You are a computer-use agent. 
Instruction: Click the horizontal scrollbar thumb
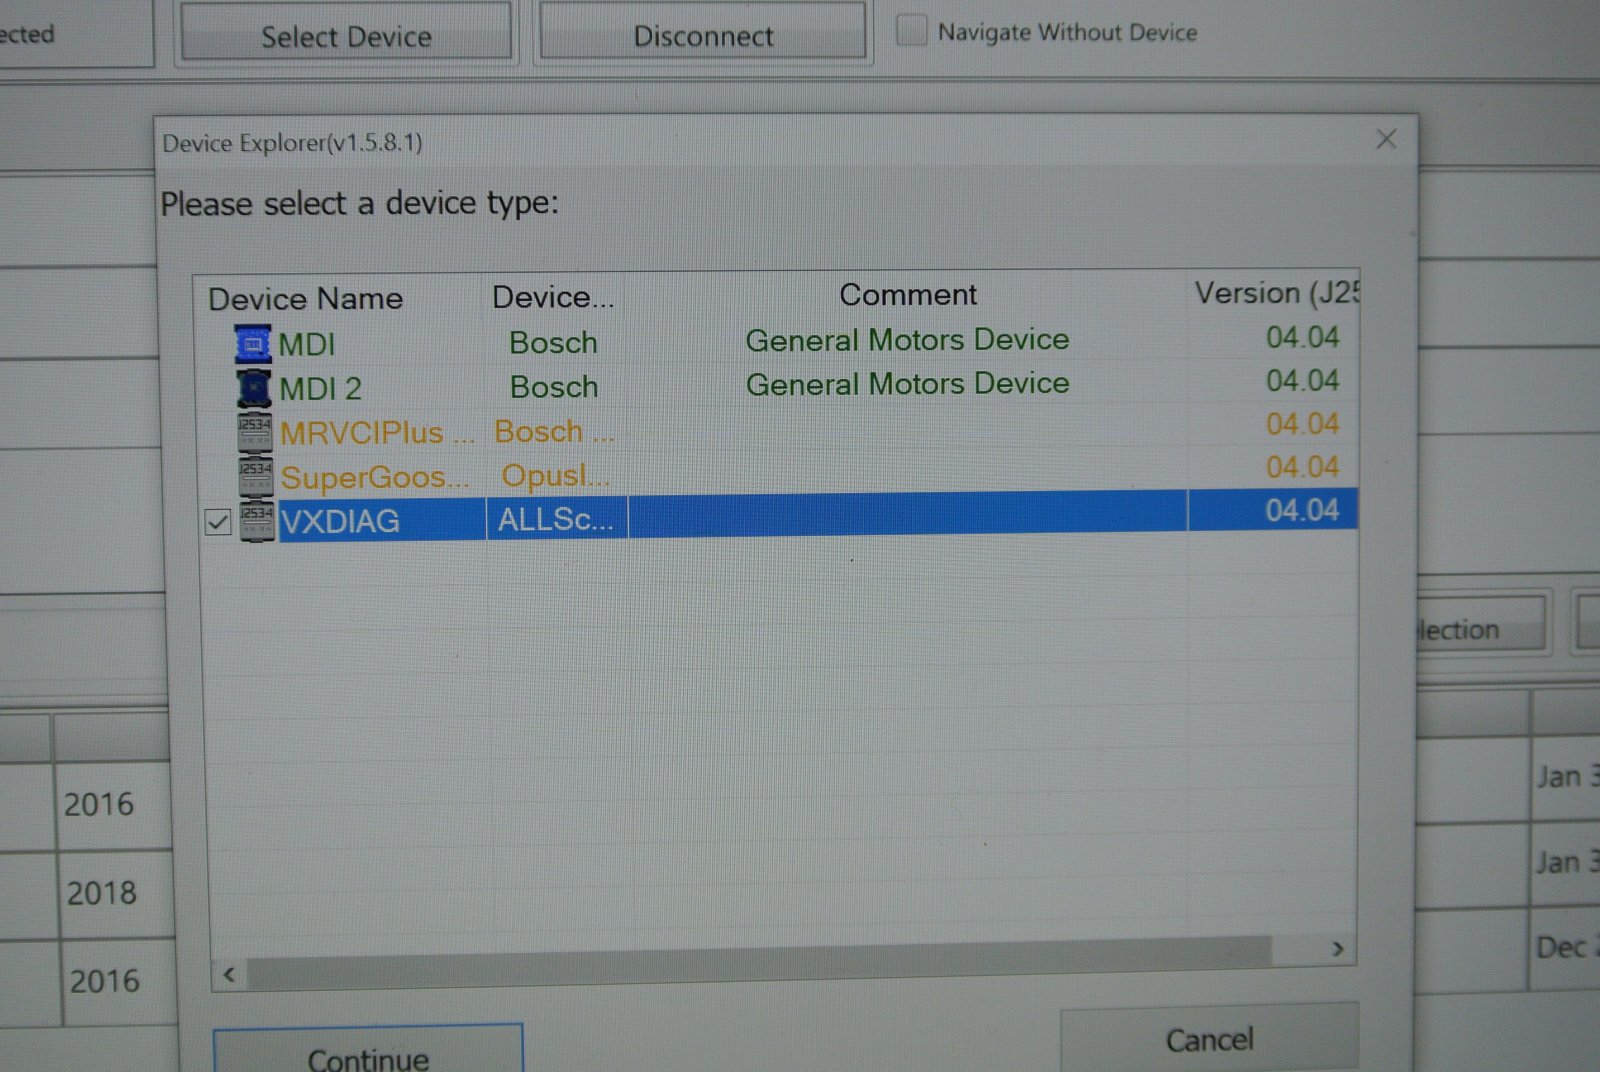pyautogui.click(x=759, y=962)
